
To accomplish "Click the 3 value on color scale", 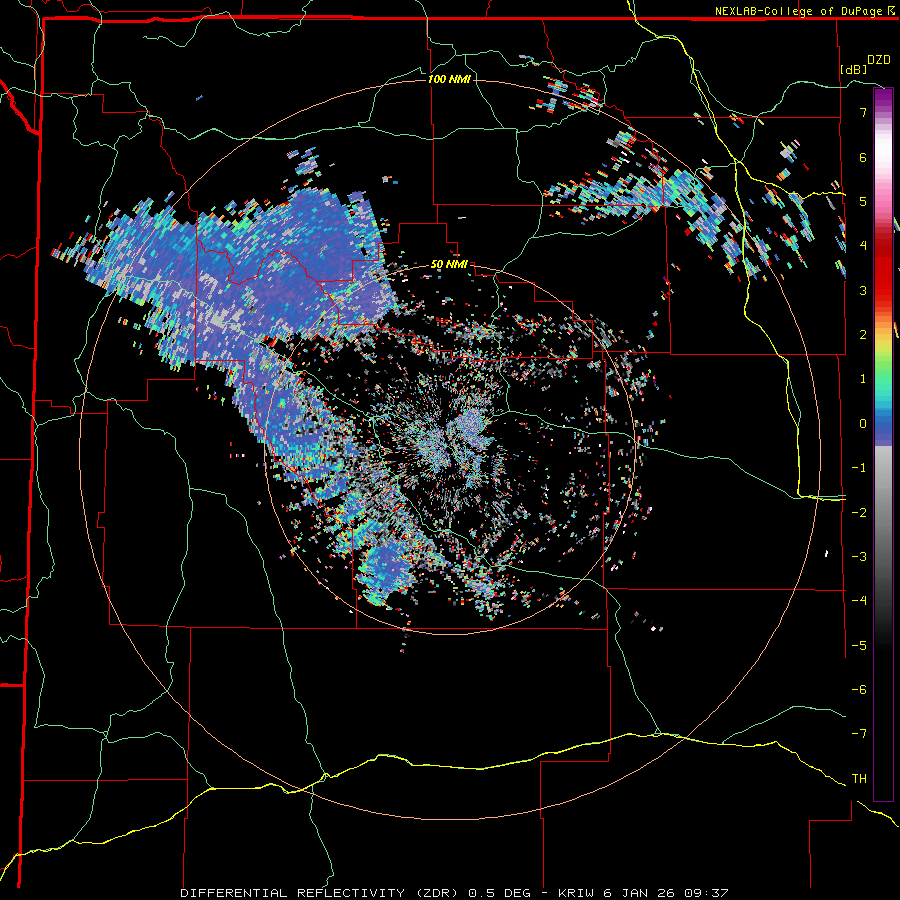I will tap(863, 290).
